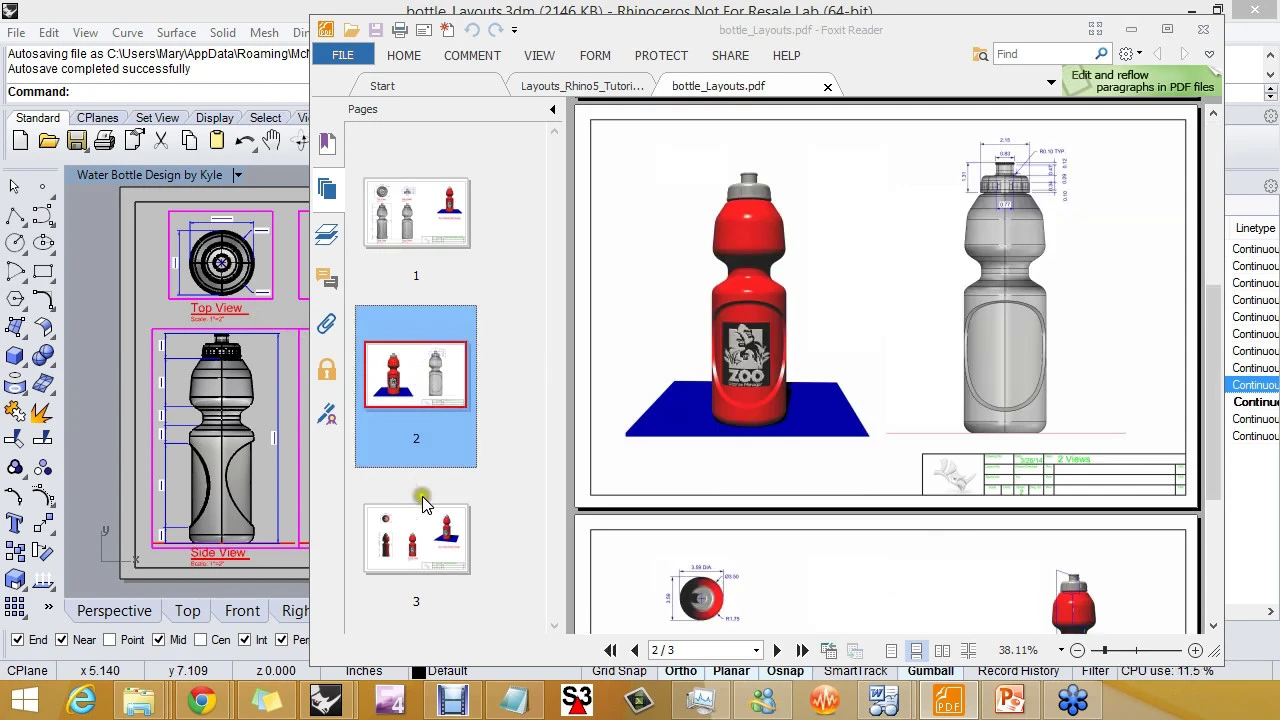The image size is (1280, 720).
Task: Go to the next page in Foxit
Action: pos(777,650)
